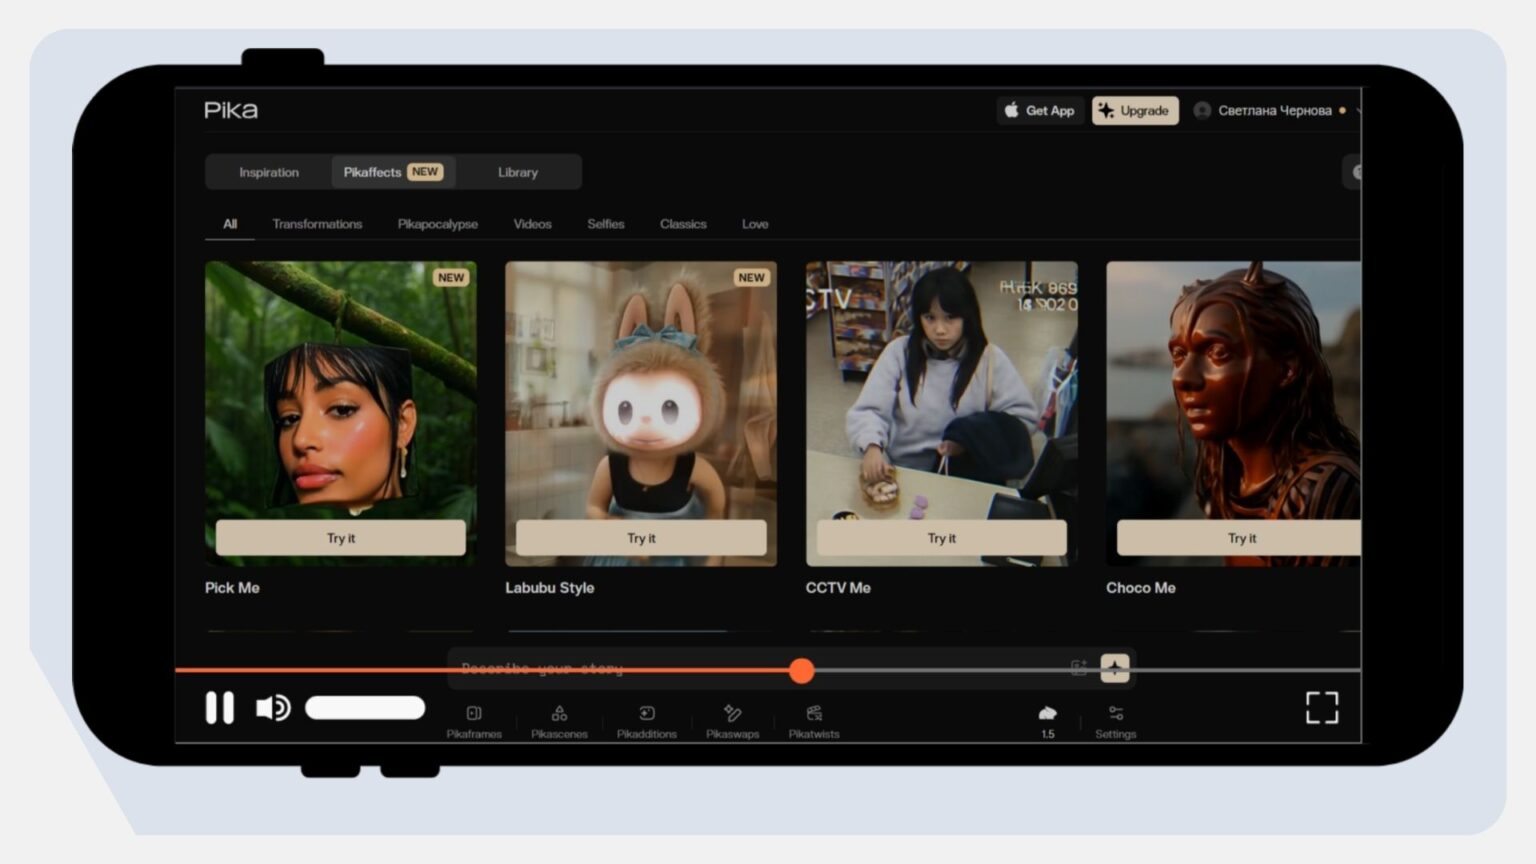Click the sparkle generate button in prompt
The height and width of the screenshot is (864, 1536).
1114,668
